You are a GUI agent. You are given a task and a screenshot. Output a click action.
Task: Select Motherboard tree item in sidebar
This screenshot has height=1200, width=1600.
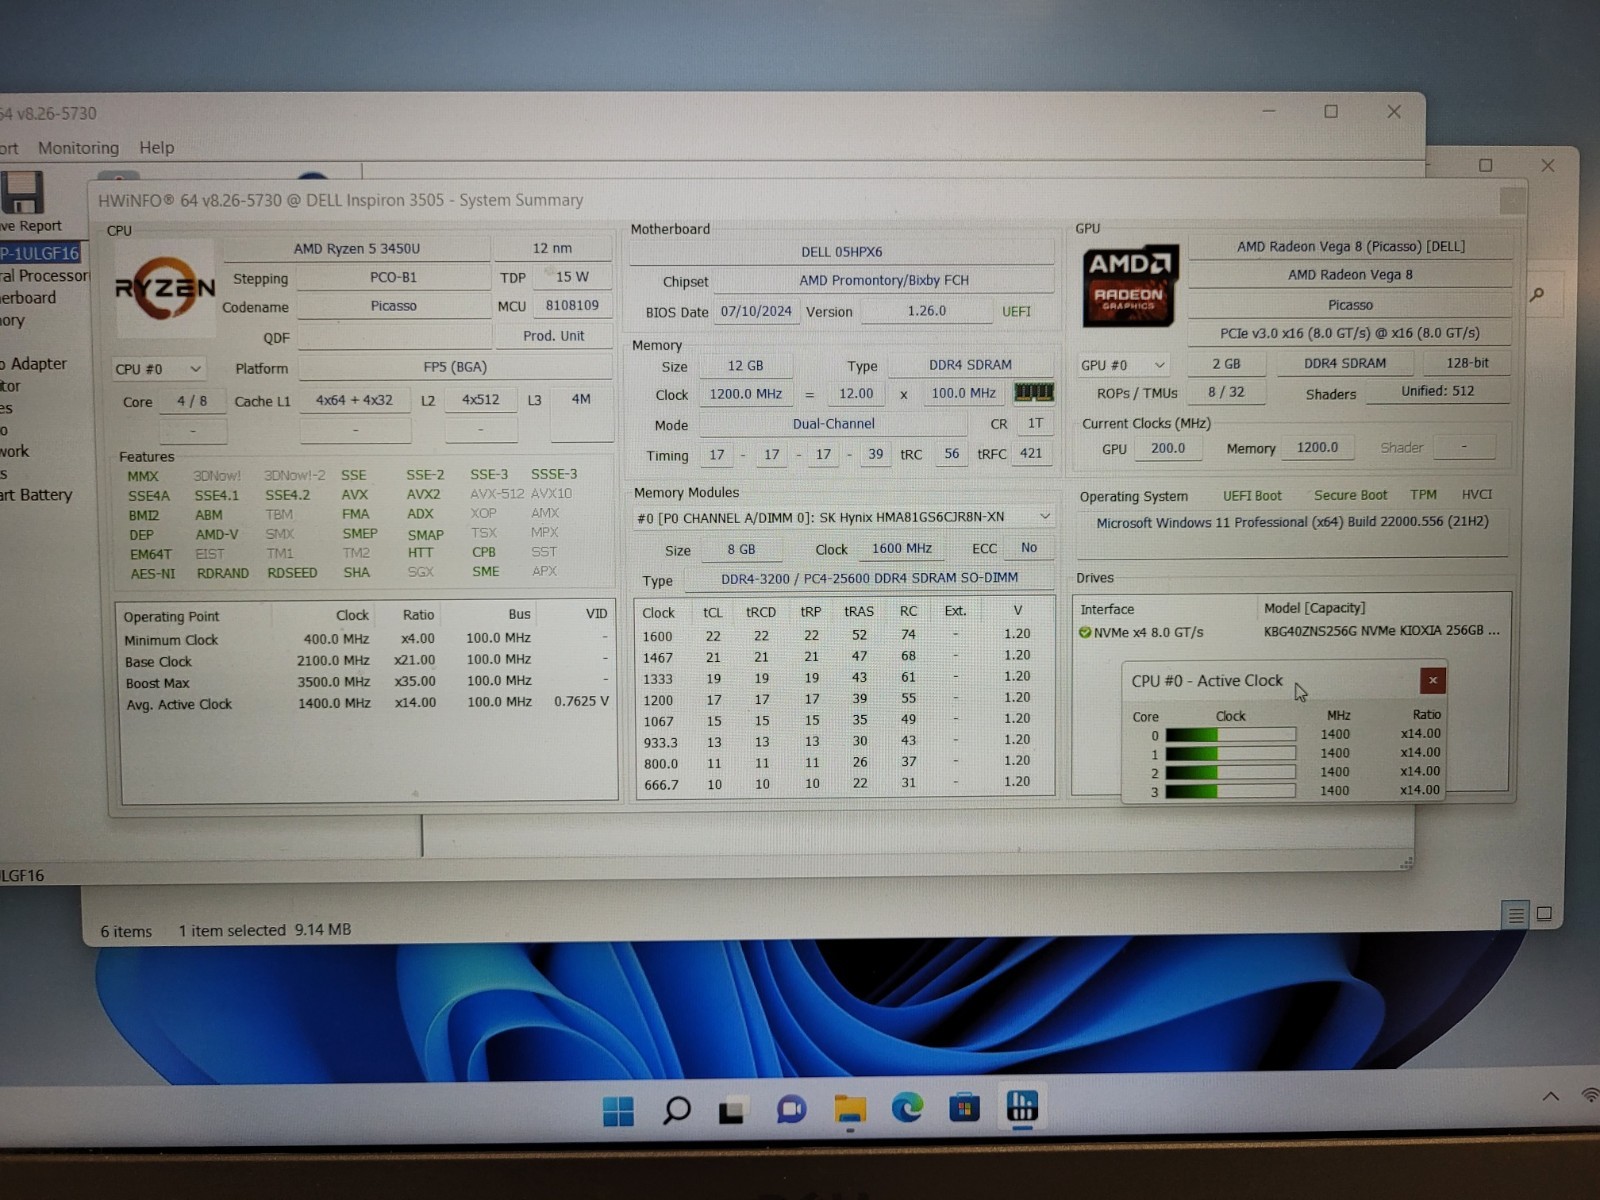[x=28, y=297]
